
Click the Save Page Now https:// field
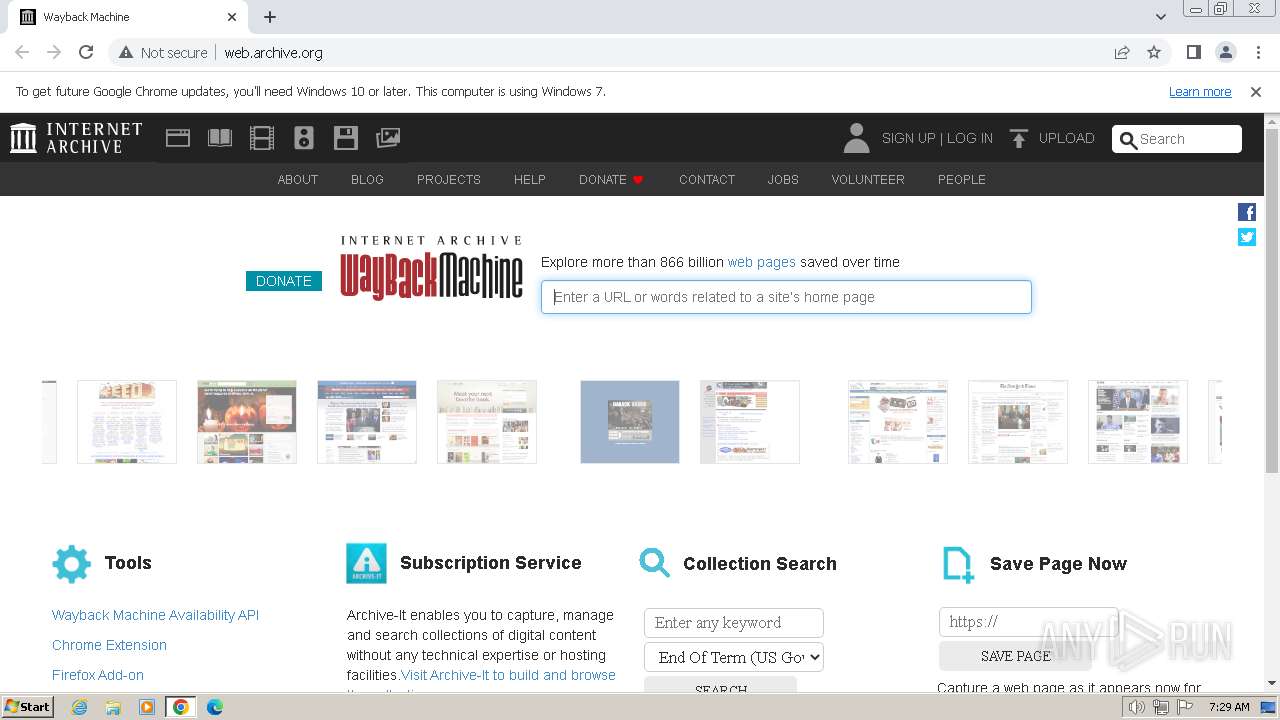(1029, 622)
